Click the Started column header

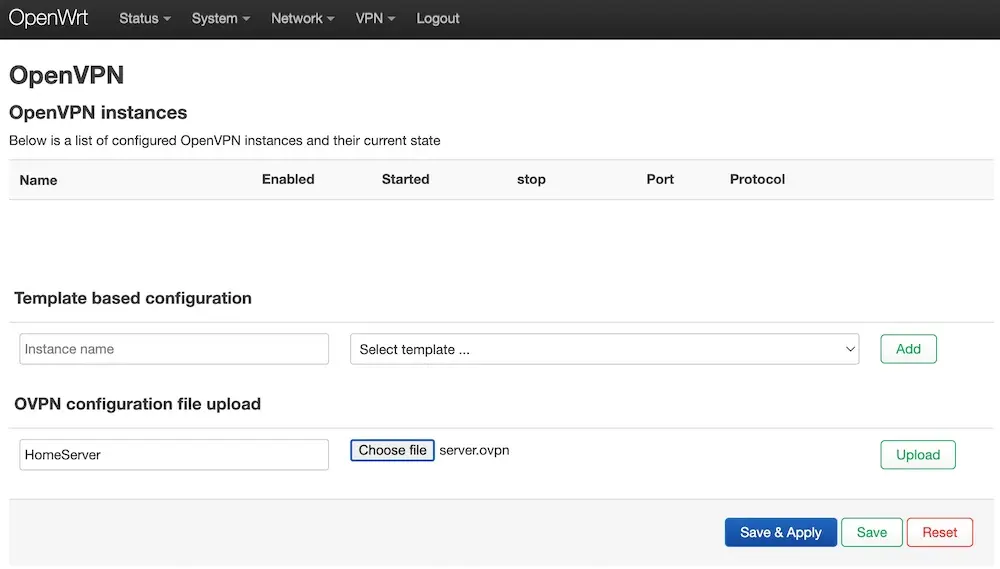click(406, 179)
